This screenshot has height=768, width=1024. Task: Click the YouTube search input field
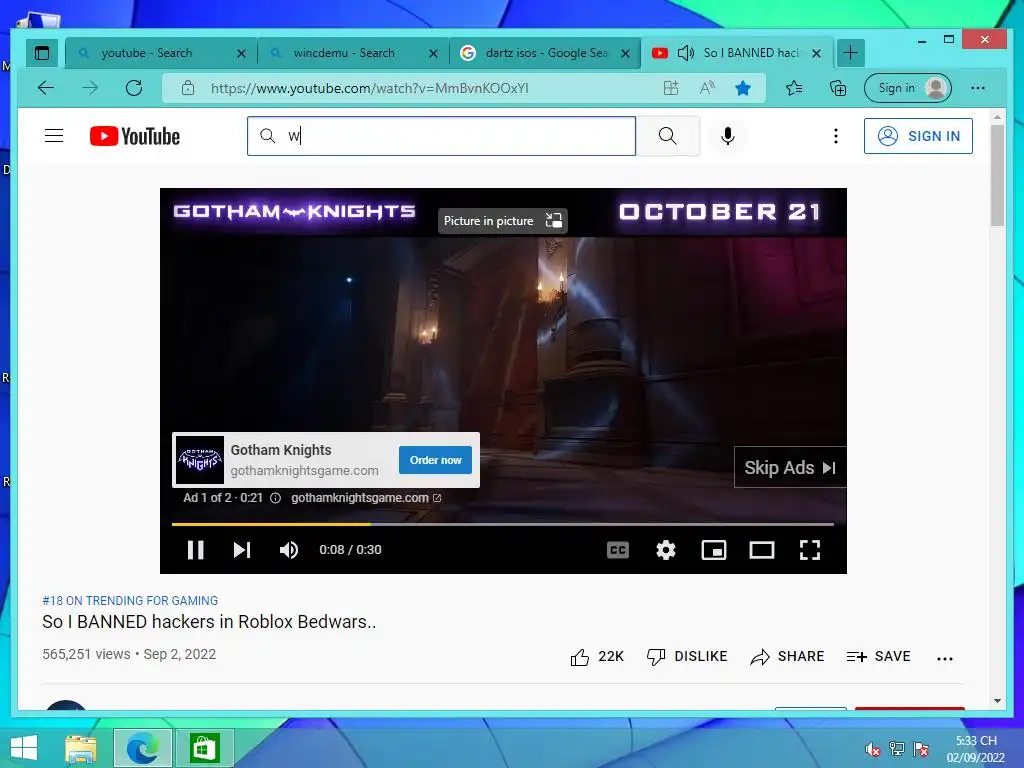point(441,136)
